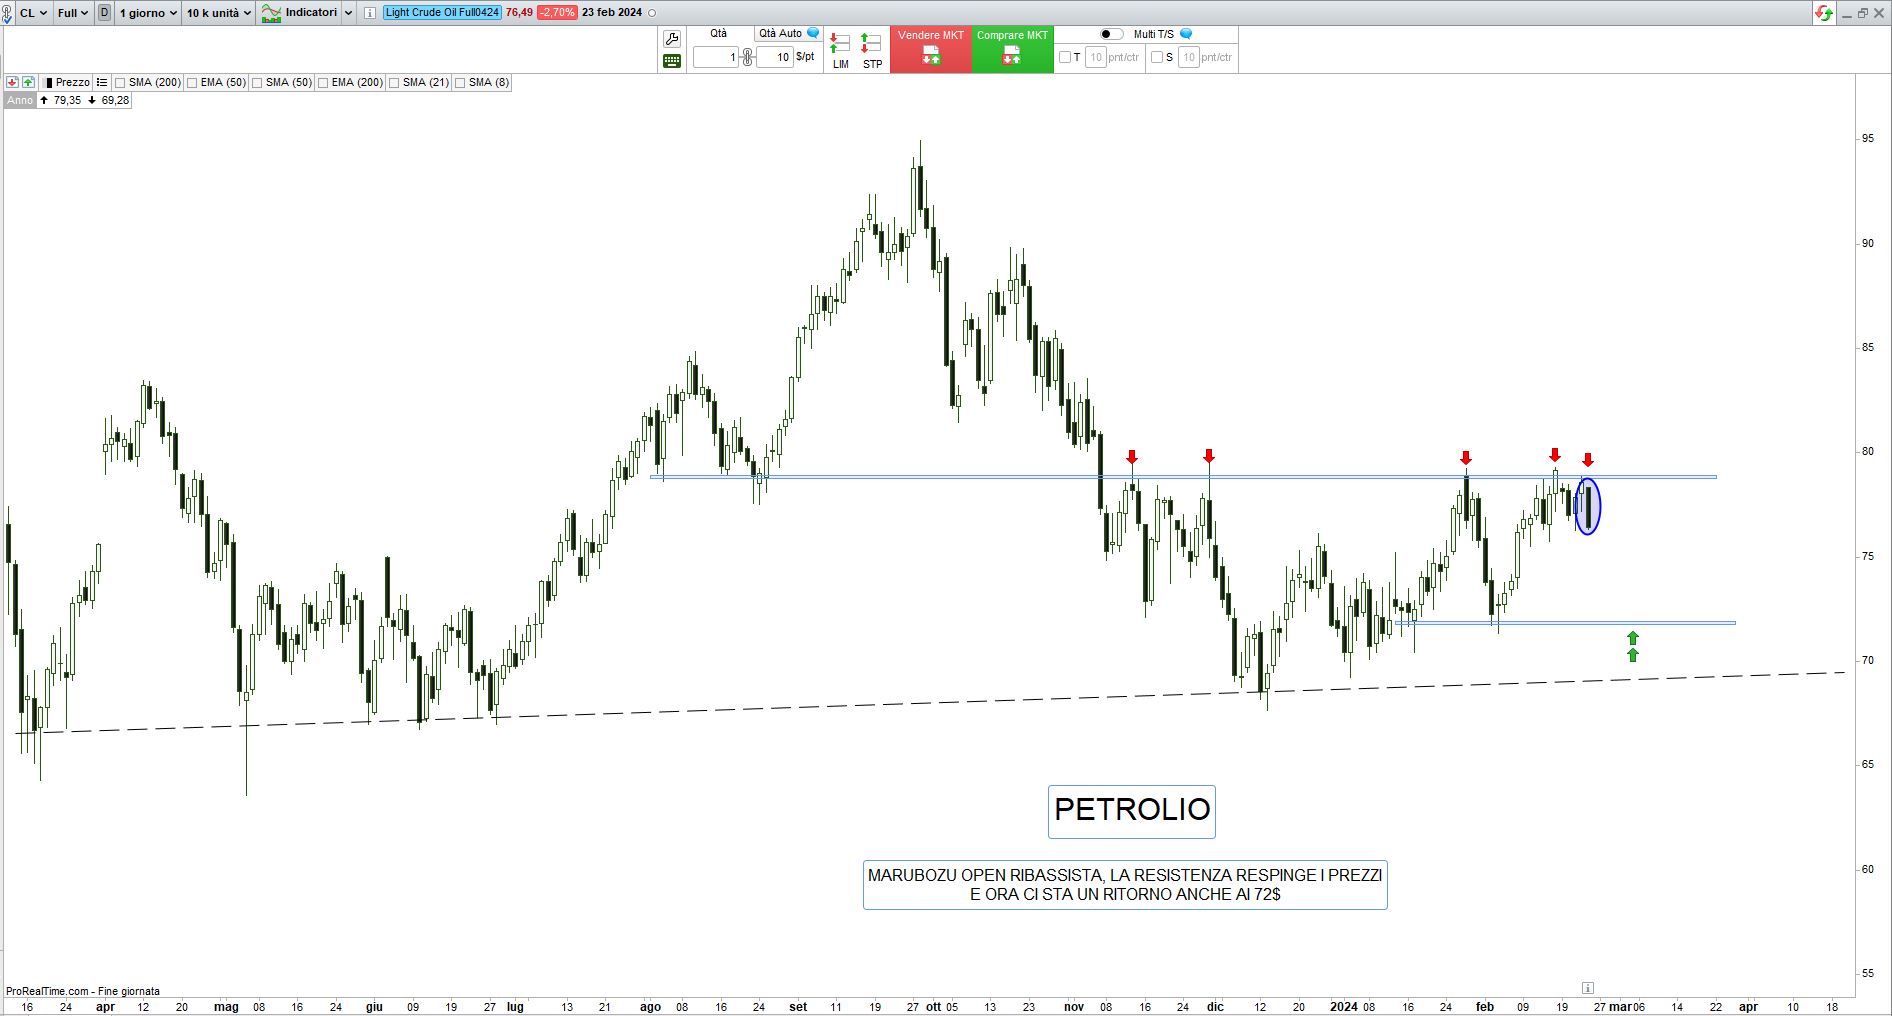
Task: Open the 10 k unità dropdown
Action: click(x=218, y=13)
